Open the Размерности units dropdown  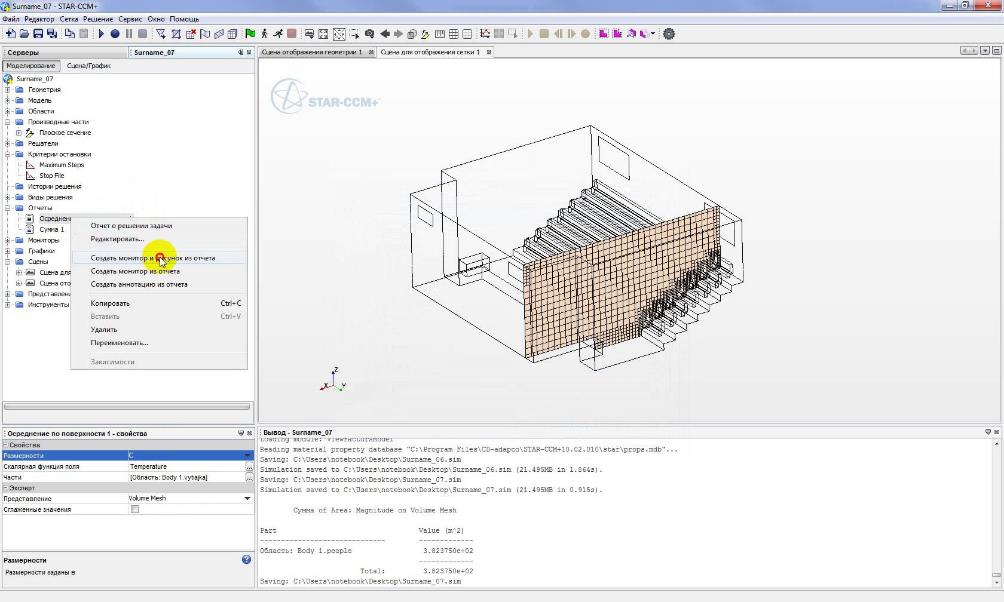(247, 456)
